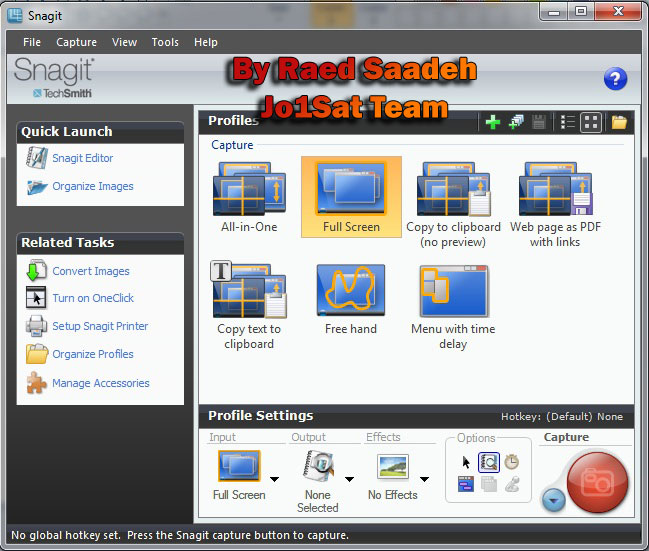Toggle preview in editor option
The height and width of the screenshot is (551, 649).
pyautogui.click(x=488, y=462)
